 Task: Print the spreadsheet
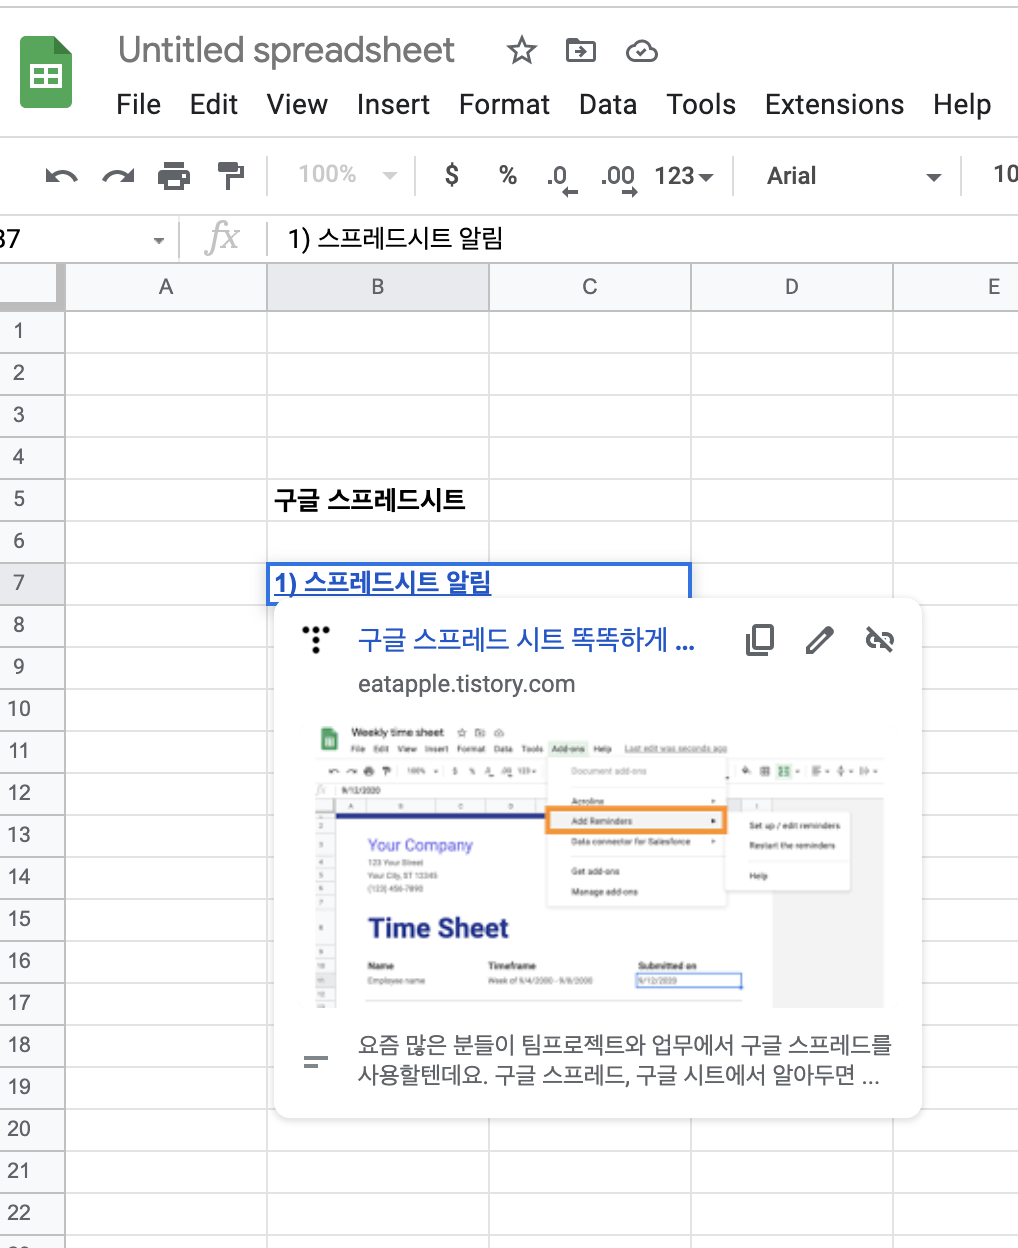tap(174, 176)
